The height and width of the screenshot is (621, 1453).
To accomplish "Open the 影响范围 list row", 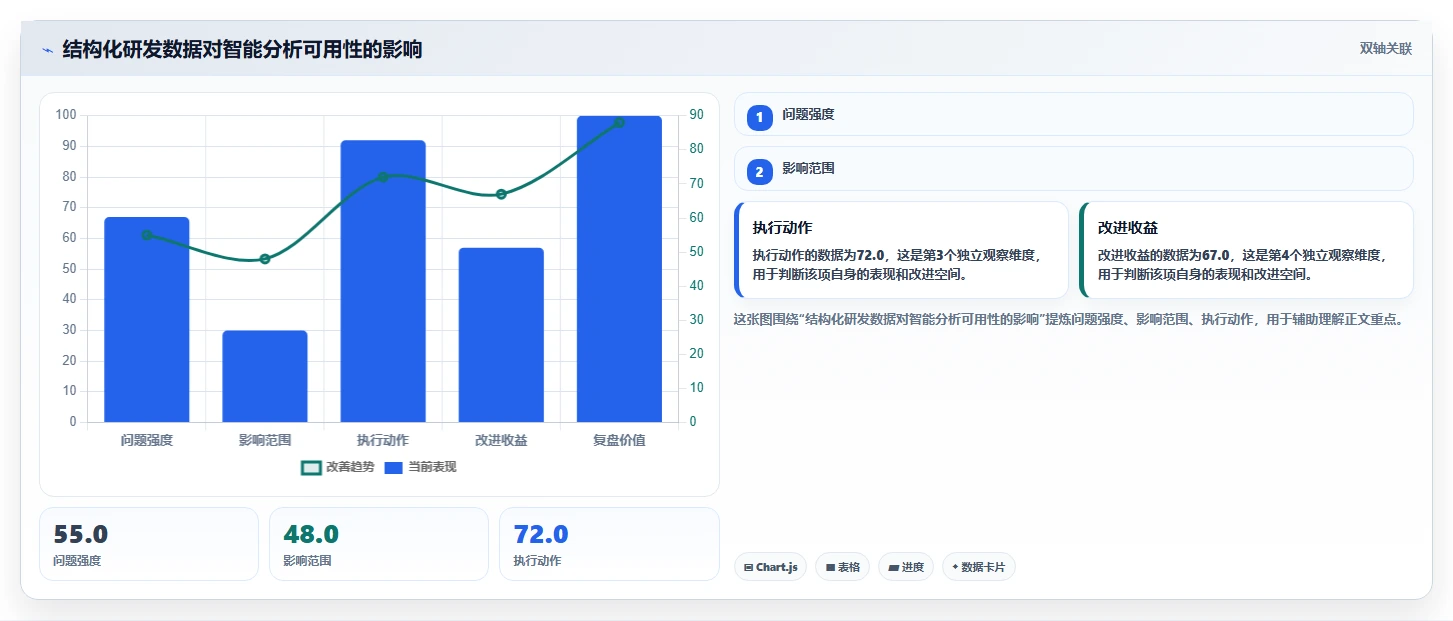I will (x=1074, y=169).
